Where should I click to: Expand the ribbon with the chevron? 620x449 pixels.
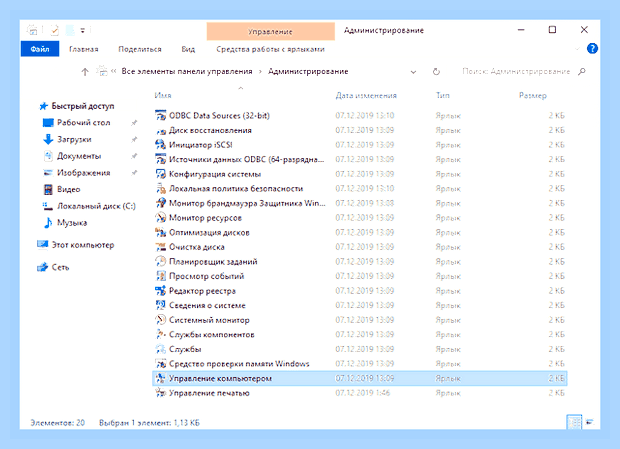[578, 49]
